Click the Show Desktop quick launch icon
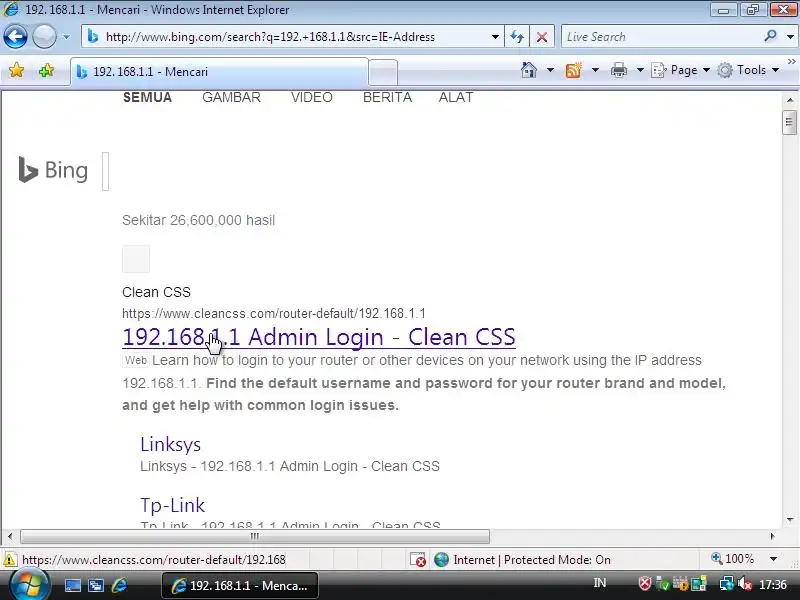The image size is (800, 600). point(72,586)
